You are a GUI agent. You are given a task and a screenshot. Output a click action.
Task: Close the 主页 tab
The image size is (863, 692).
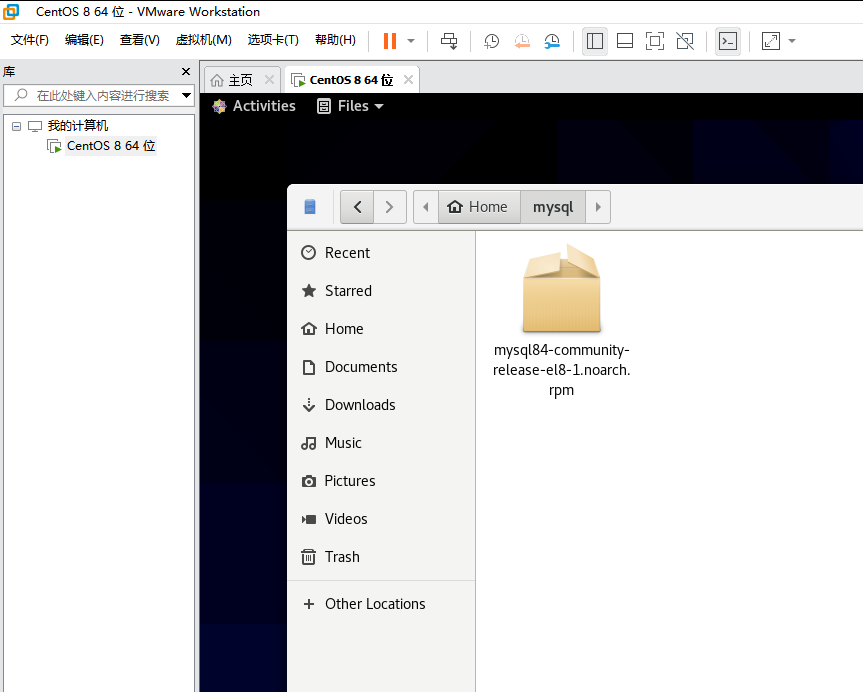coord(269,80)
